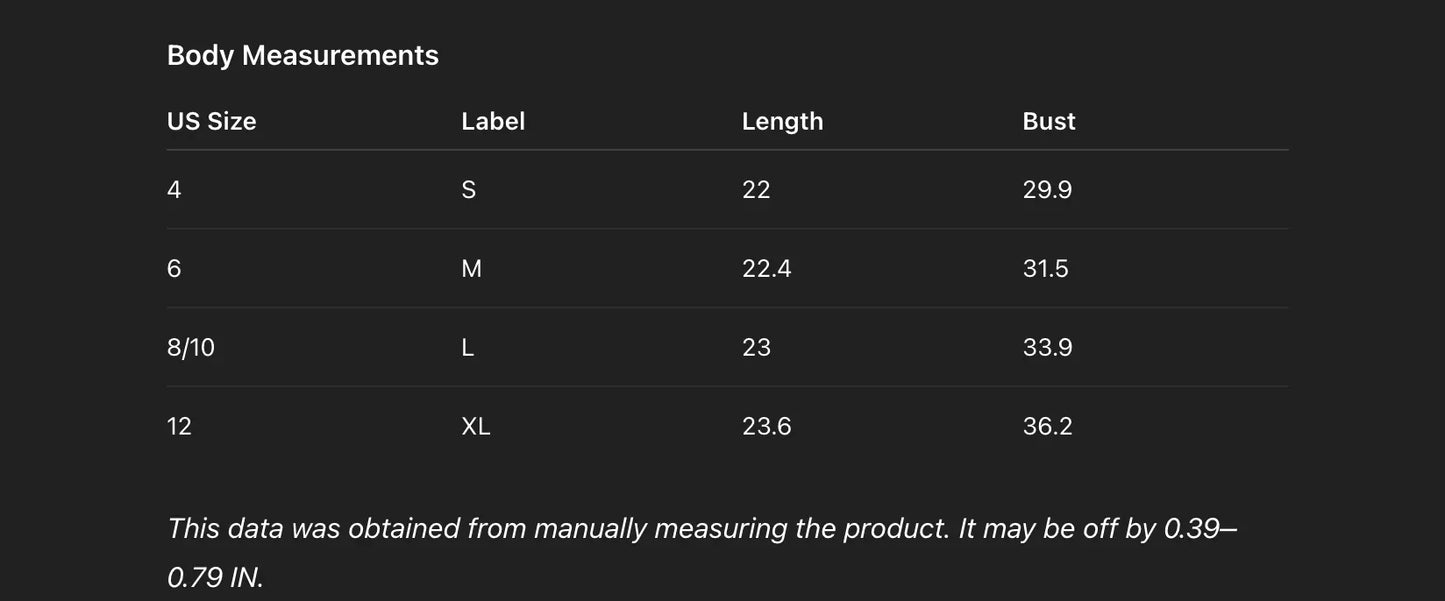Click bust value 31.5
The height and width of the screenshot is (601, 1445).
pyautogui.click(x=1045, y=269)
